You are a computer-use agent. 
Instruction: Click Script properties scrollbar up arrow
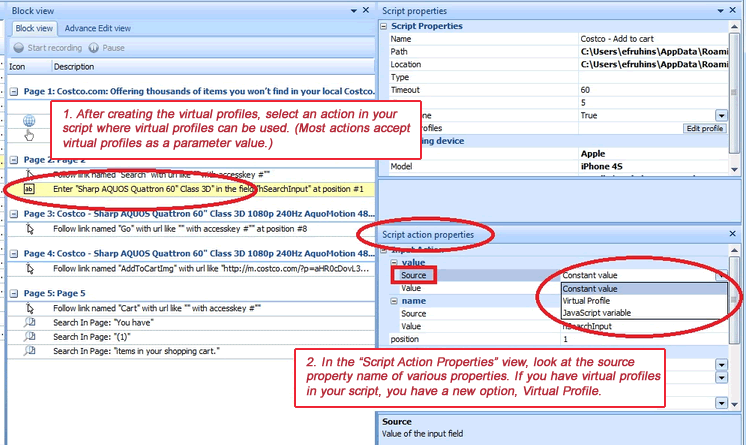click(x=735, y=27)
